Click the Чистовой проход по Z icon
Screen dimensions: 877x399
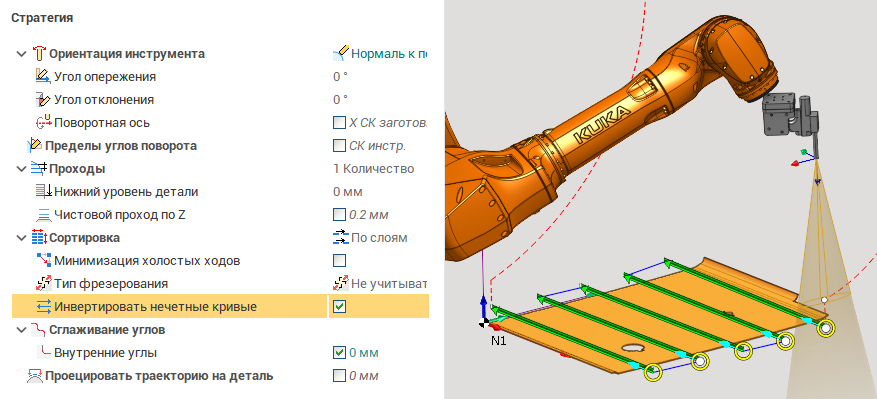pos(43,214)
